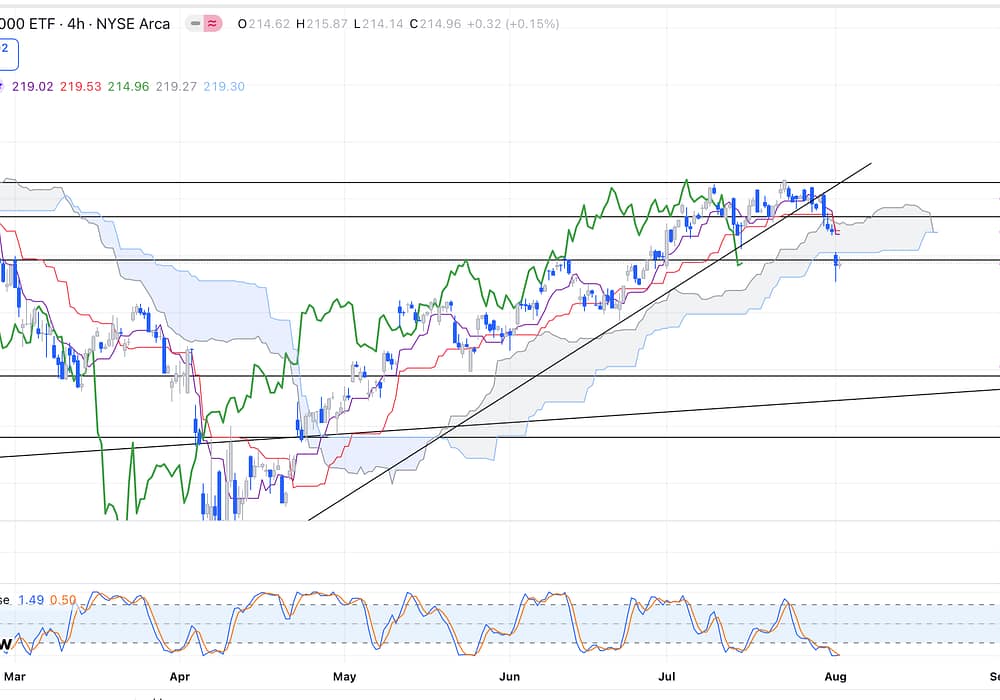The image size is (1000, 700).
Task: Click the pink approximate-equals indicator icon
Action: click(x=212, y=24)
